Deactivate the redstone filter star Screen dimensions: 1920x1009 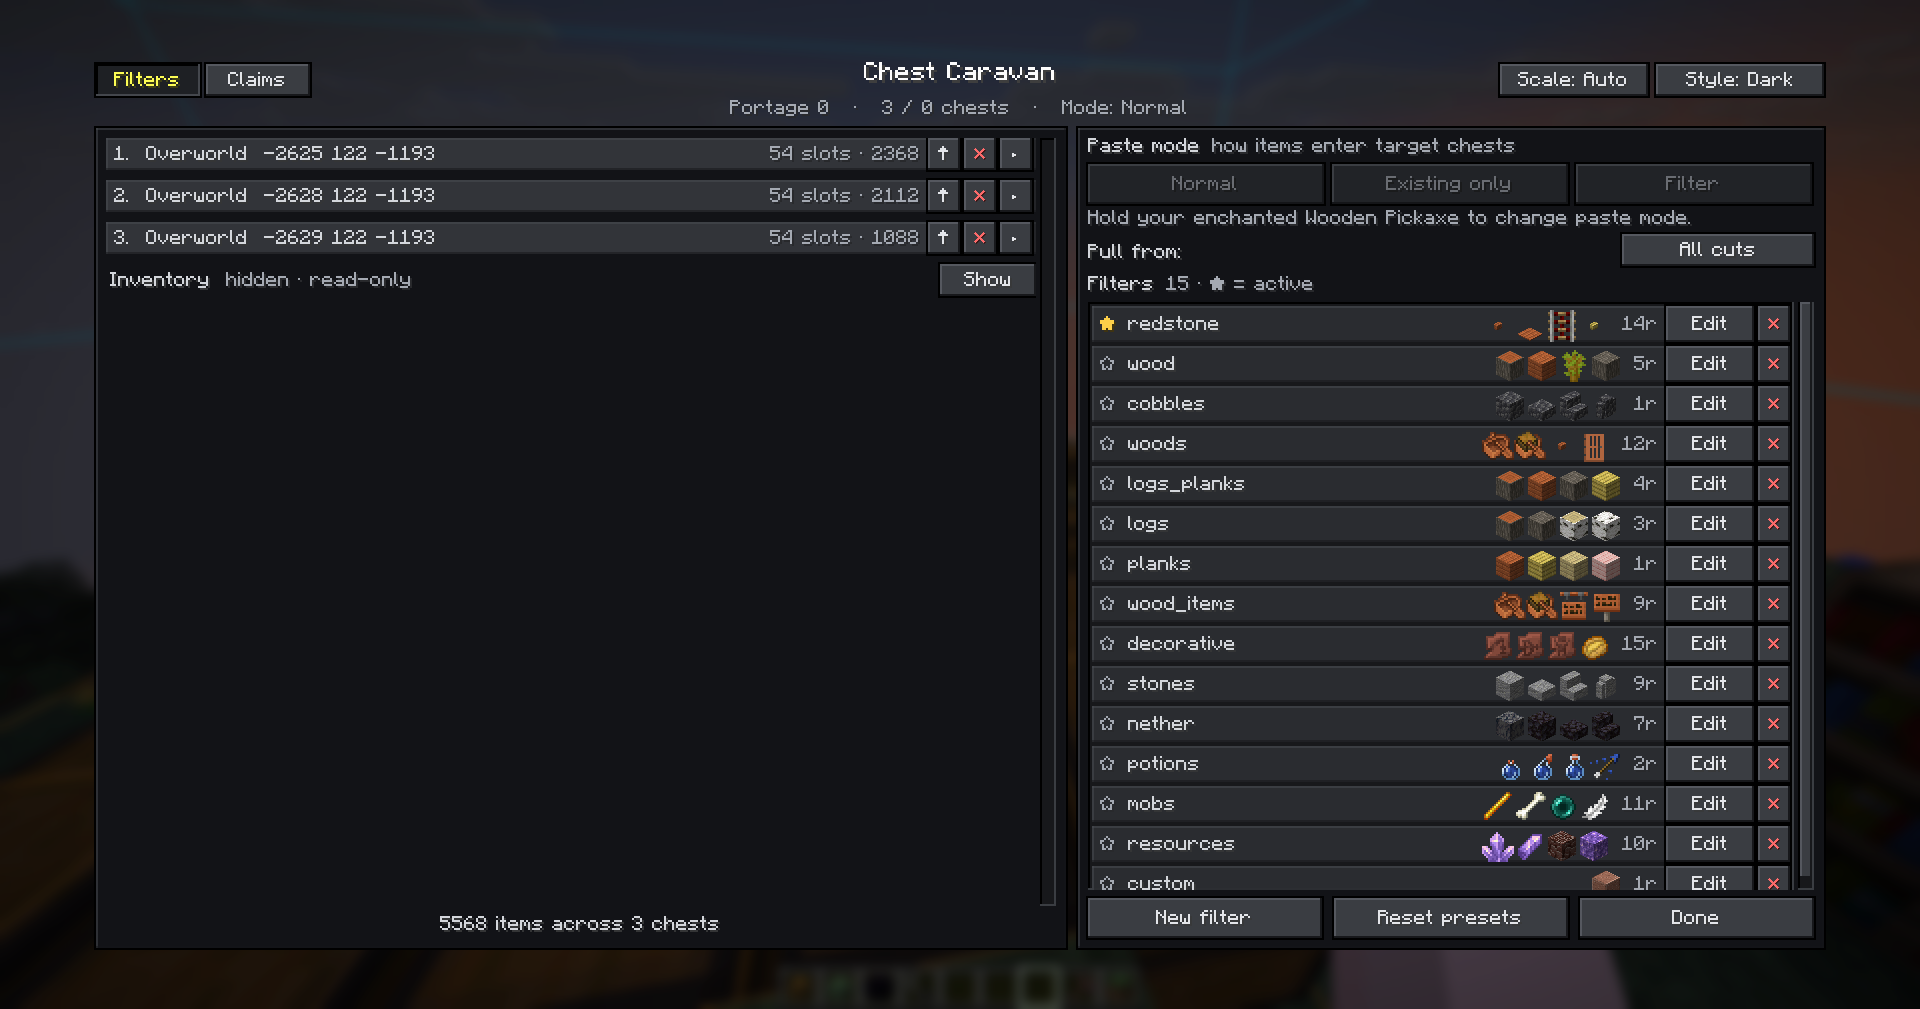(x=1106, y=323)
